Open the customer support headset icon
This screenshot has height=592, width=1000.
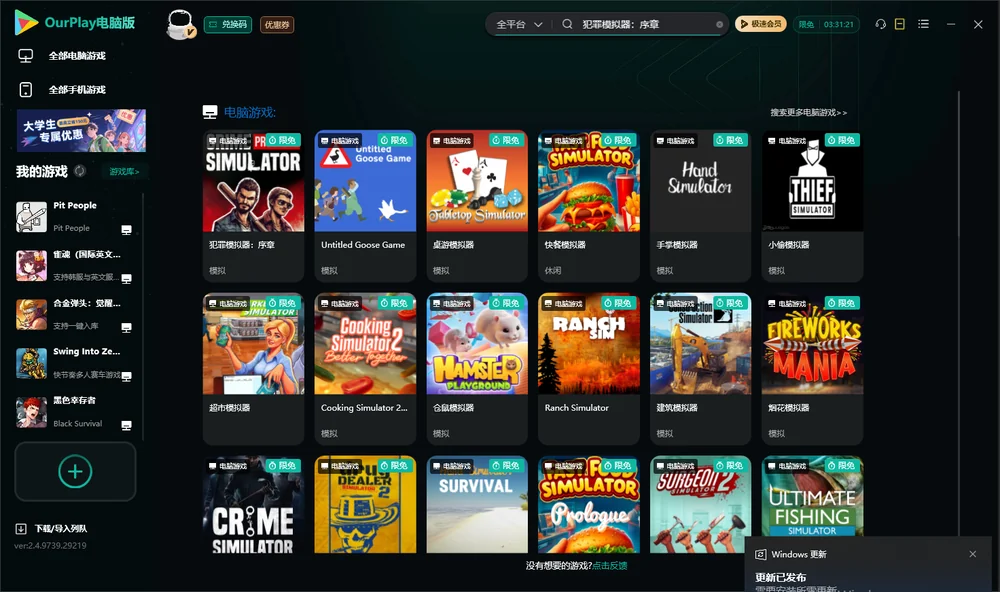880,24
